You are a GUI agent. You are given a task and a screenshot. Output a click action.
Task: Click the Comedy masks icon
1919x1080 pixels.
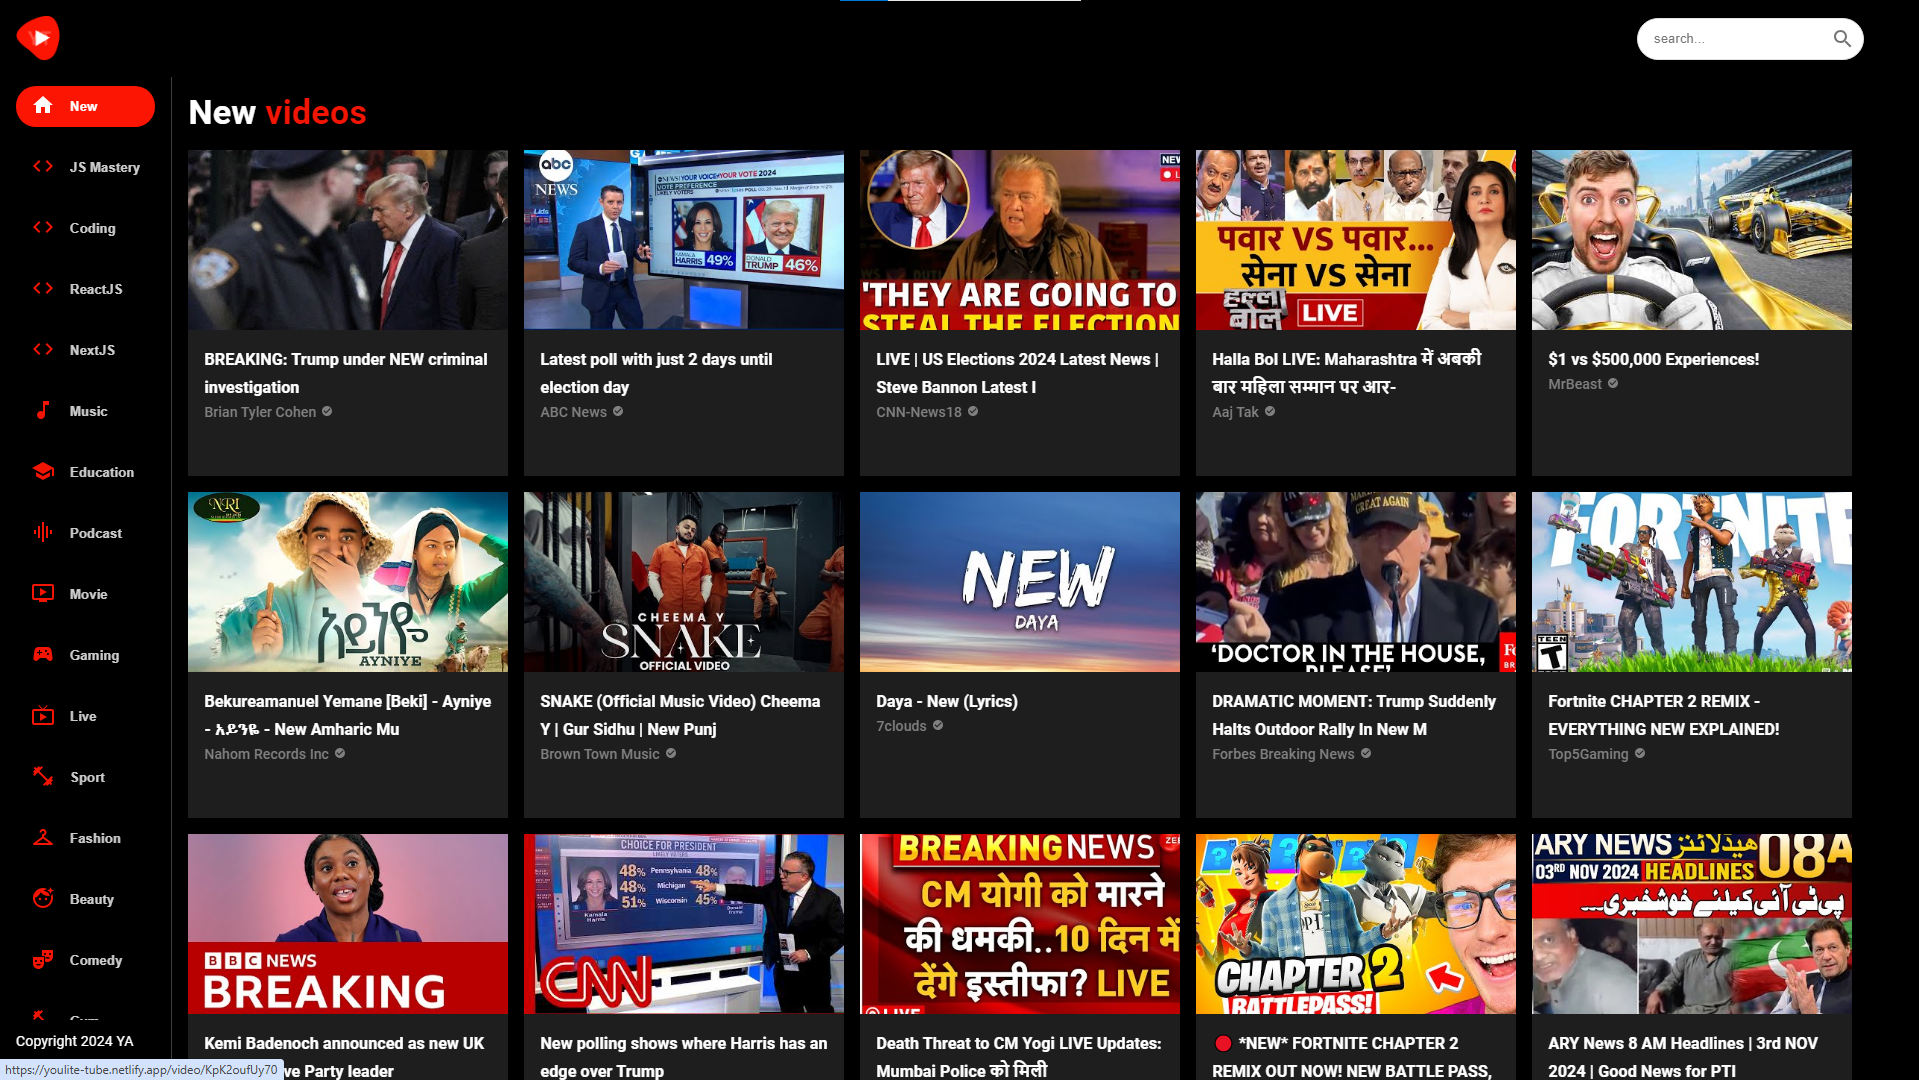point(43,960)
